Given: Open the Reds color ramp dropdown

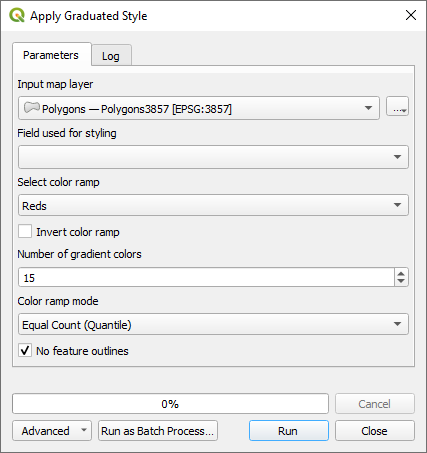Looking at the screenshot, I should tap(213, 205).
